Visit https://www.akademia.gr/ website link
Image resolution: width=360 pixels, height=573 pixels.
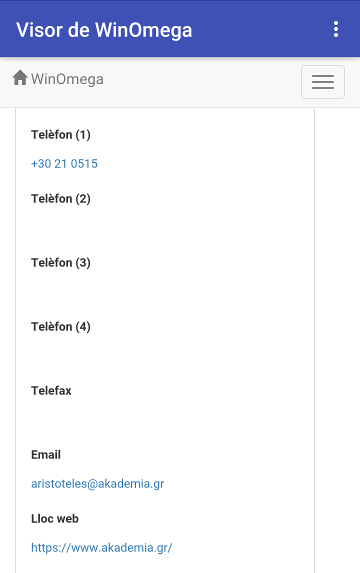pos(102,547)
